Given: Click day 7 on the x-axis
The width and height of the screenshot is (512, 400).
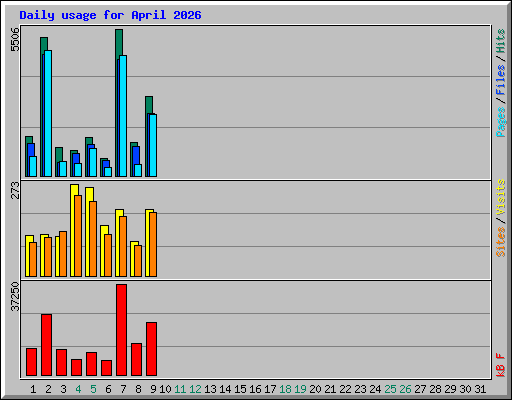Looking at the screenshot, I should (x=123, y=389).
